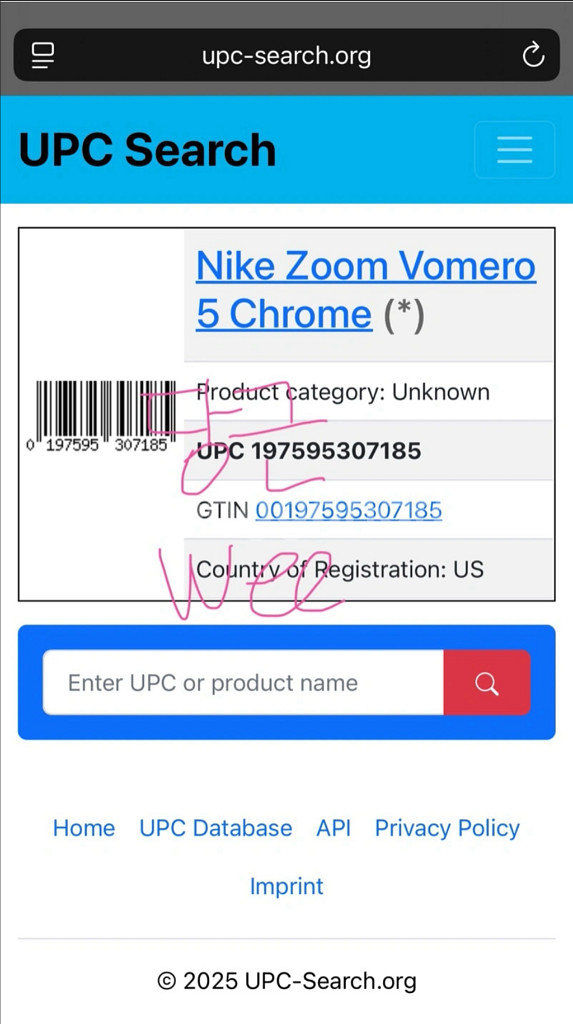Click the product barcode image
Screen dimensions: 573x1024
point(101,417)
